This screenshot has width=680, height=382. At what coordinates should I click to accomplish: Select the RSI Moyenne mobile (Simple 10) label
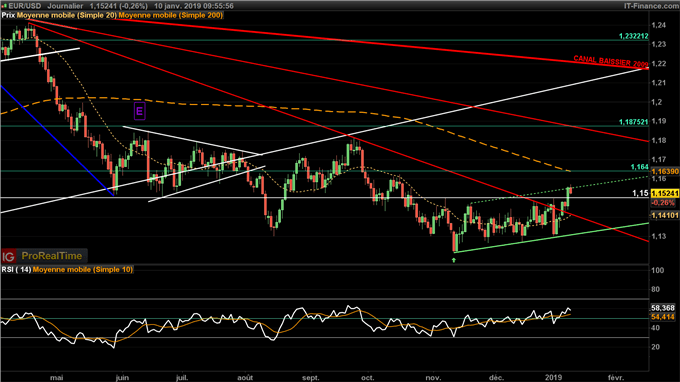tap(83, 270)
